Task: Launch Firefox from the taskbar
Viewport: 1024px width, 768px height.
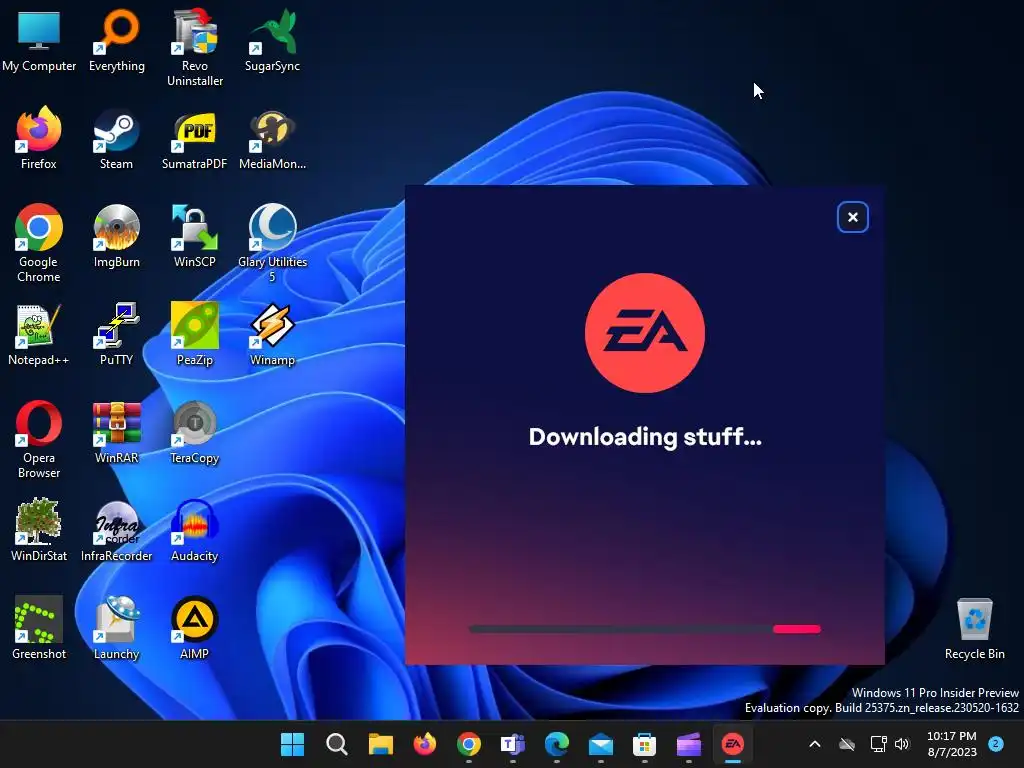Action: pyautogui.click(x=424, y=744)
